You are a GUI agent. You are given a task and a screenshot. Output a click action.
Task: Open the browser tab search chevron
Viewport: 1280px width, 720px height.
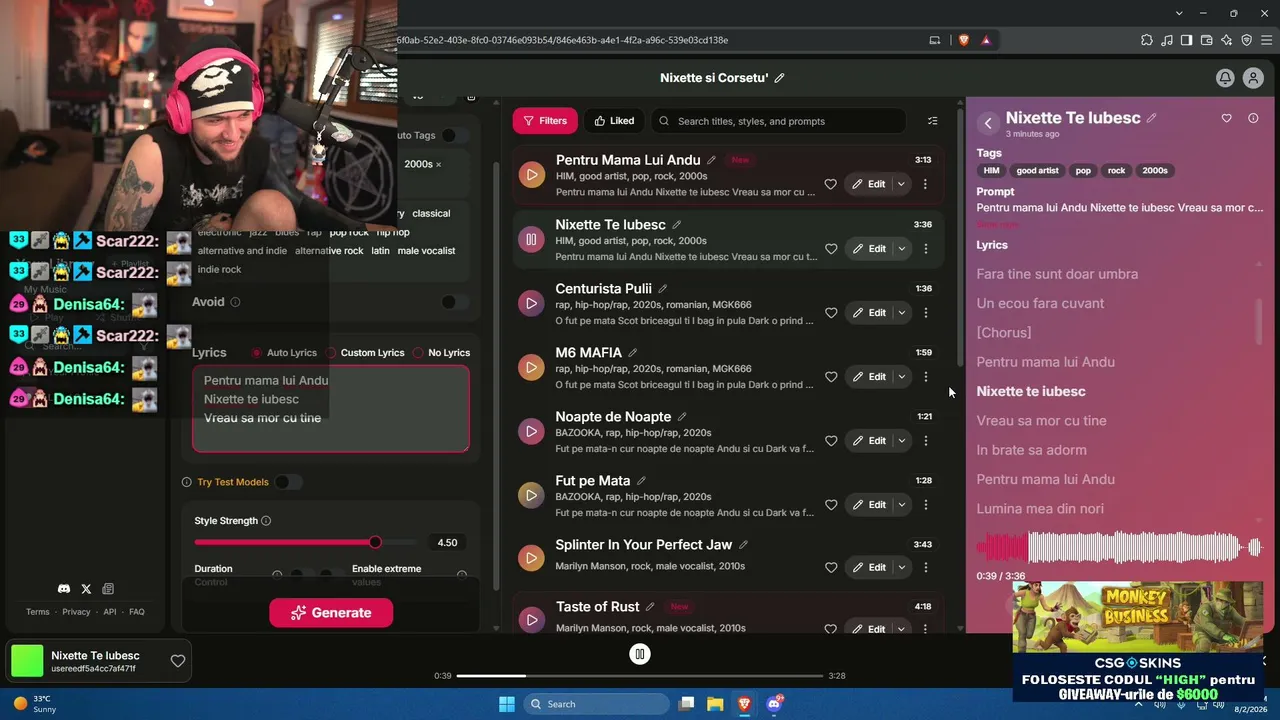[1180, 13]
